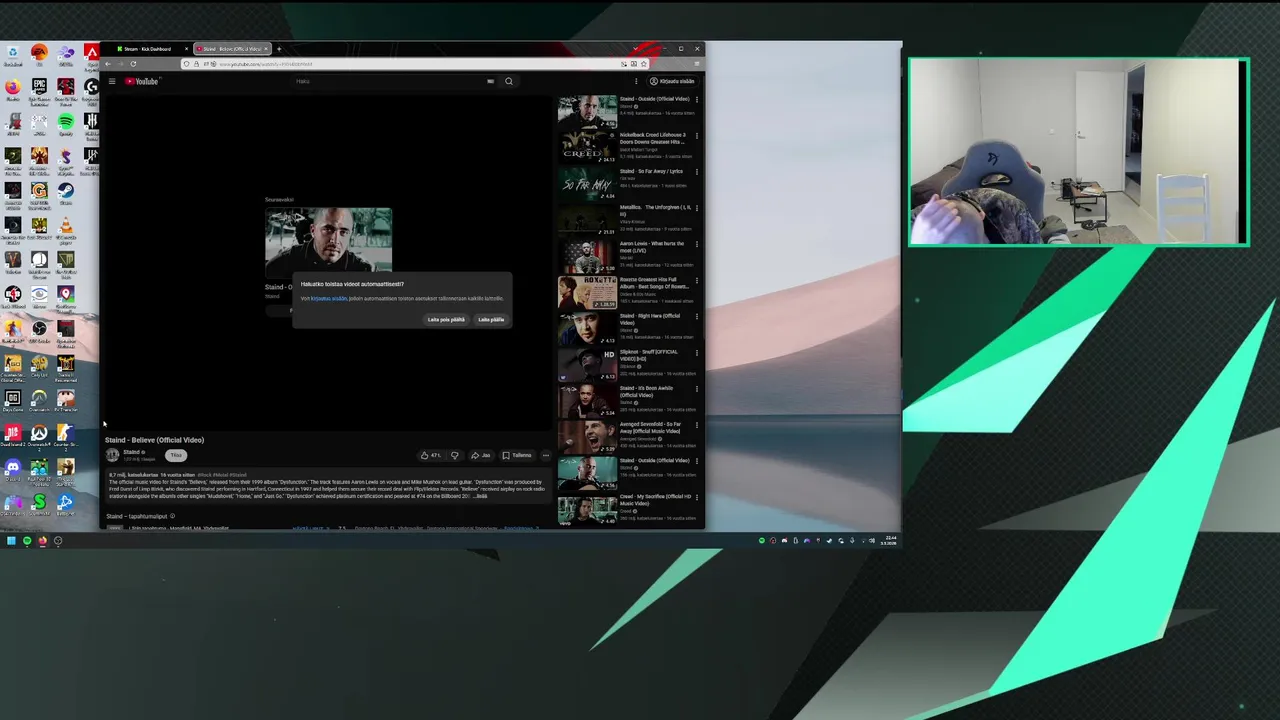Image resolution: width=1280 pixels, height=720 pixels.
Task: Select the Staind - Believe browser tab
Action: [x=232, y=49]
